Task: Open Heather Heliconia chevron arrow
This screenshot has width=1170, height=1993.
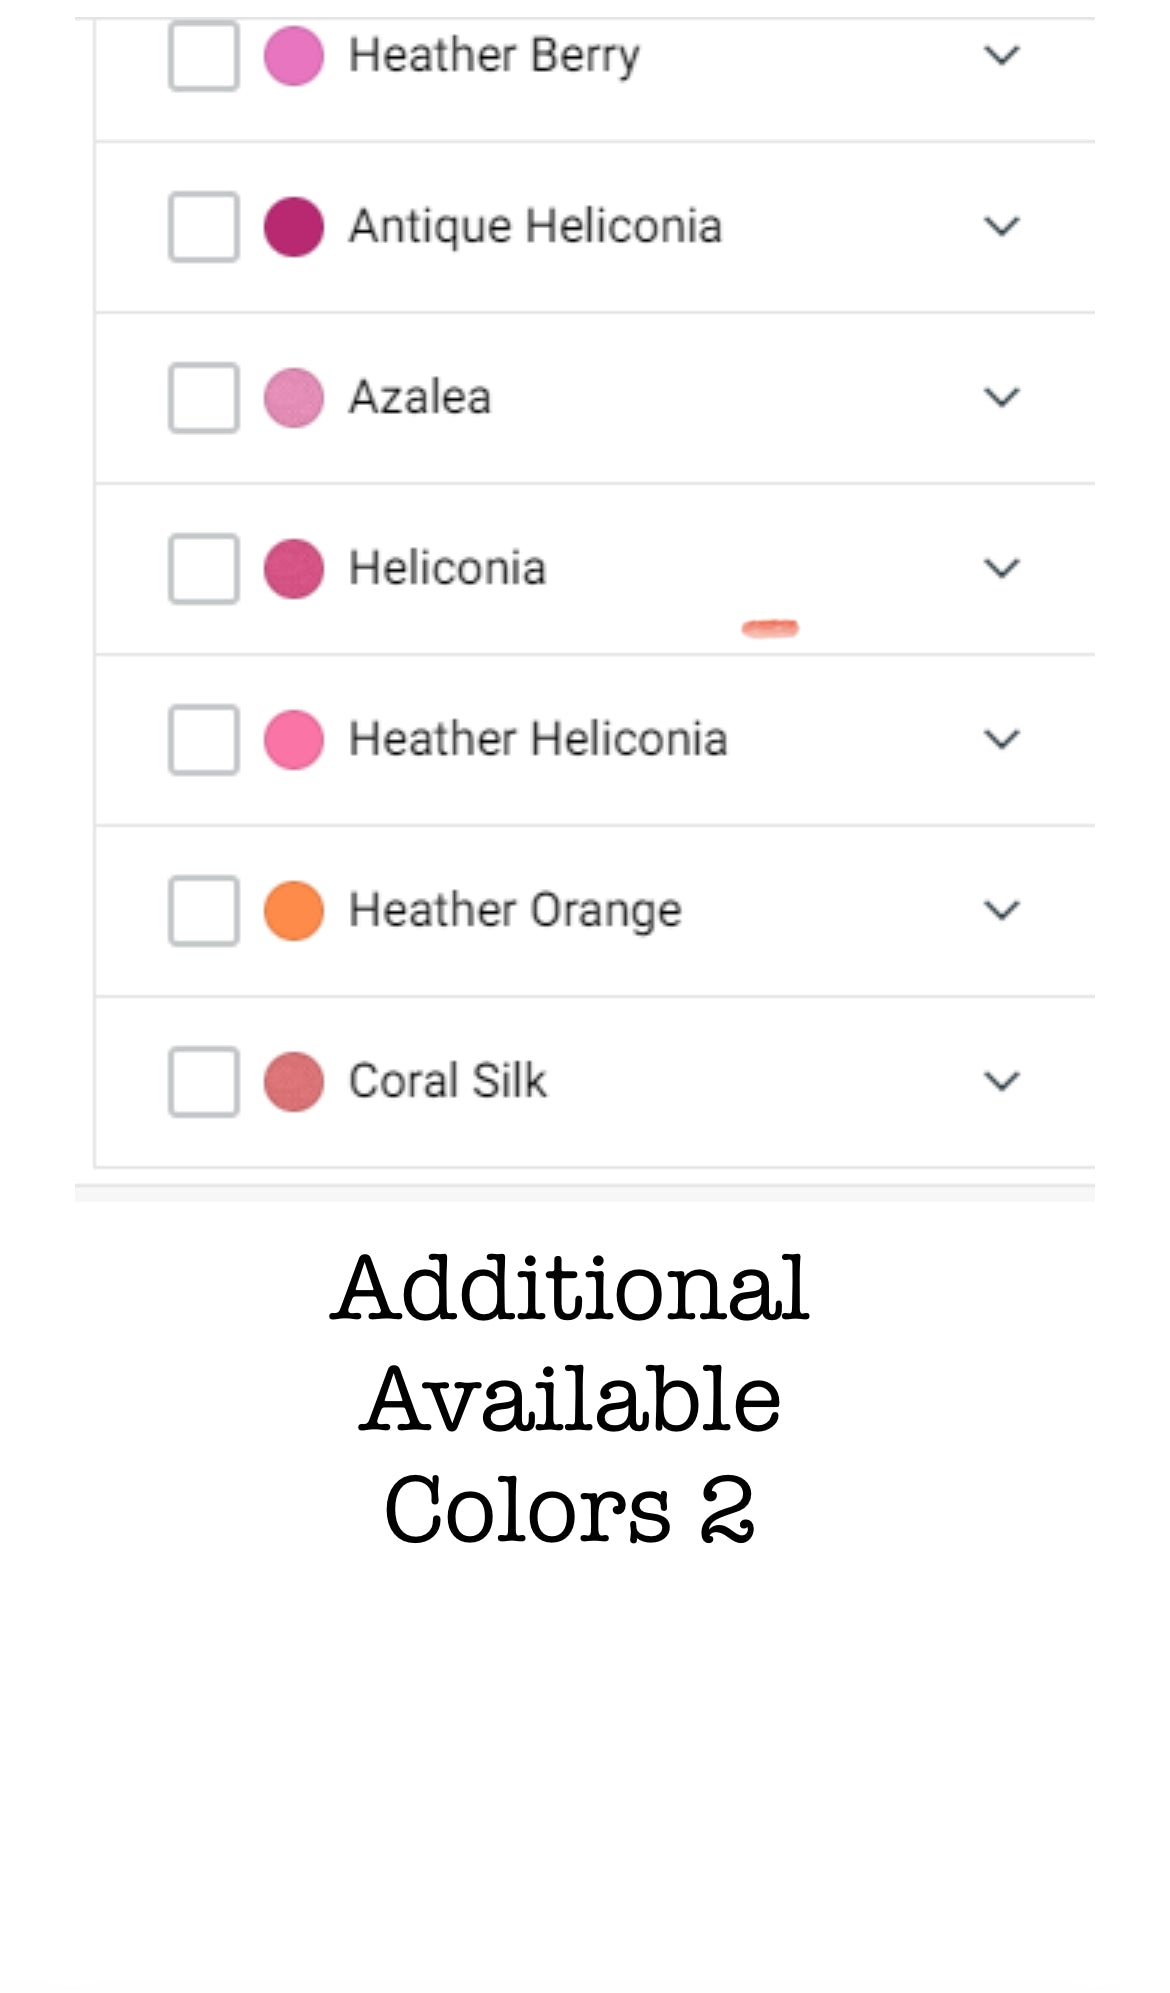Action: tap(1001, 739)
